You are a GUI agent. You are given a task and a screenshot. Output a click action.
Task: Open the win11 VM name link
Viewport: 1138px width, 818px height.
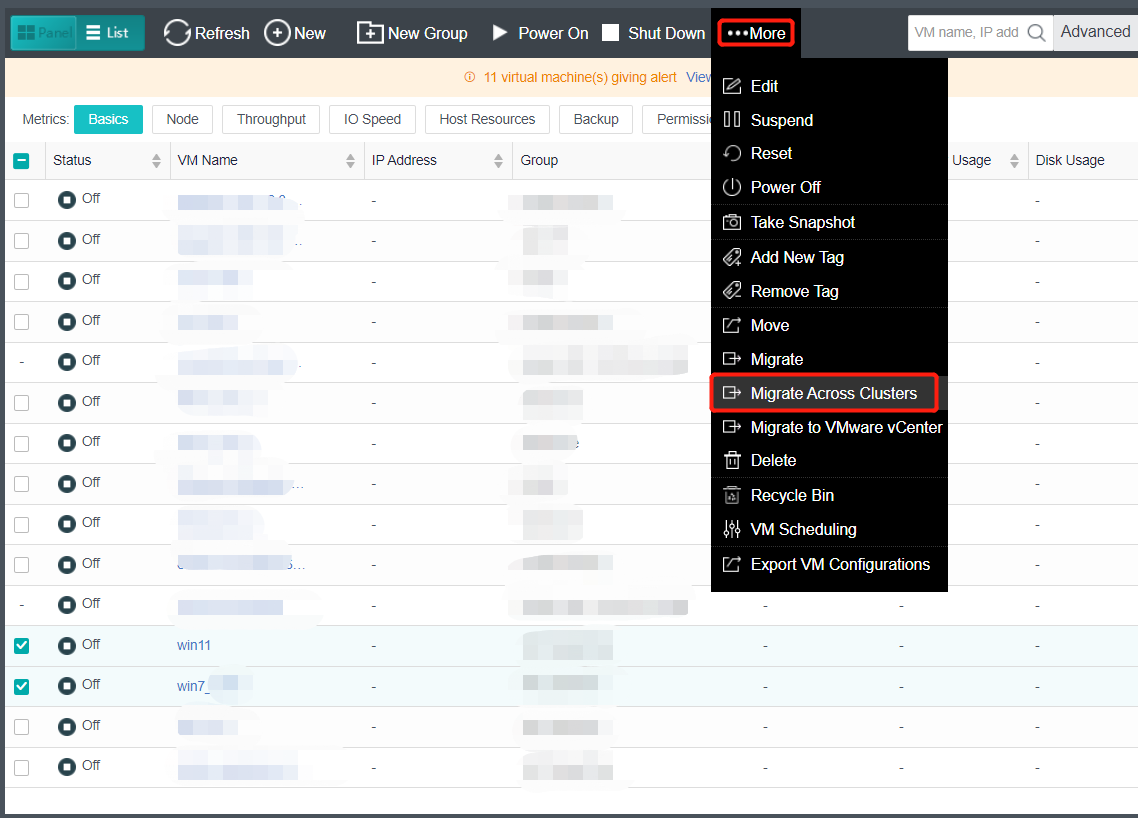click(x=194, y=645)
